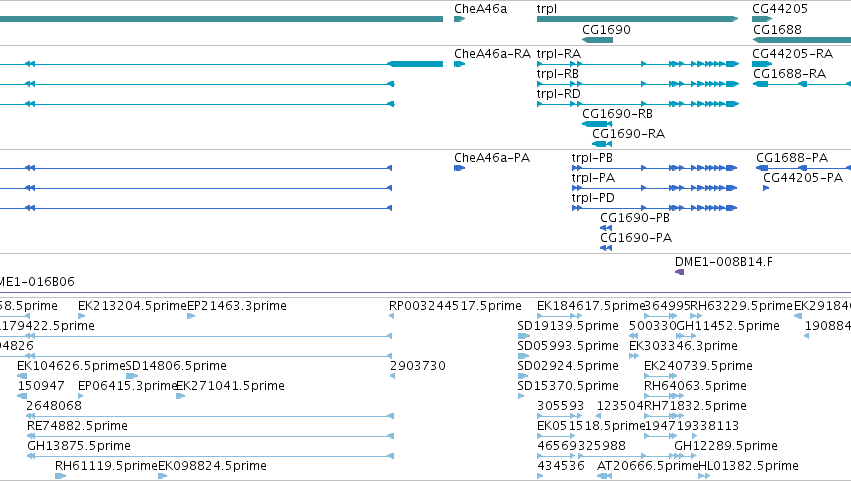Select the RE74882.5prime EST alignment

click(210, 436)
